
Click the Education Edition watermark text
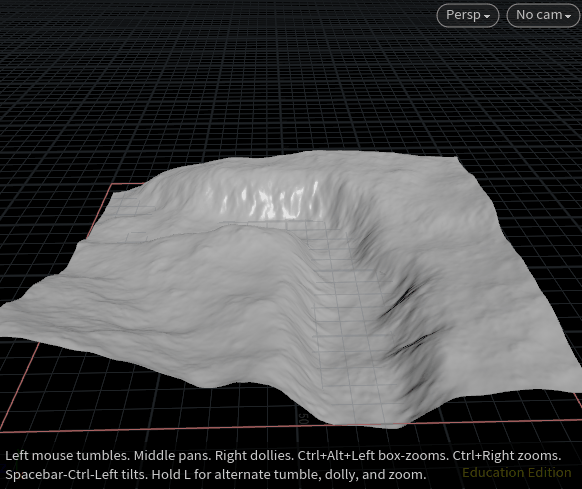[x=517, y=473]
